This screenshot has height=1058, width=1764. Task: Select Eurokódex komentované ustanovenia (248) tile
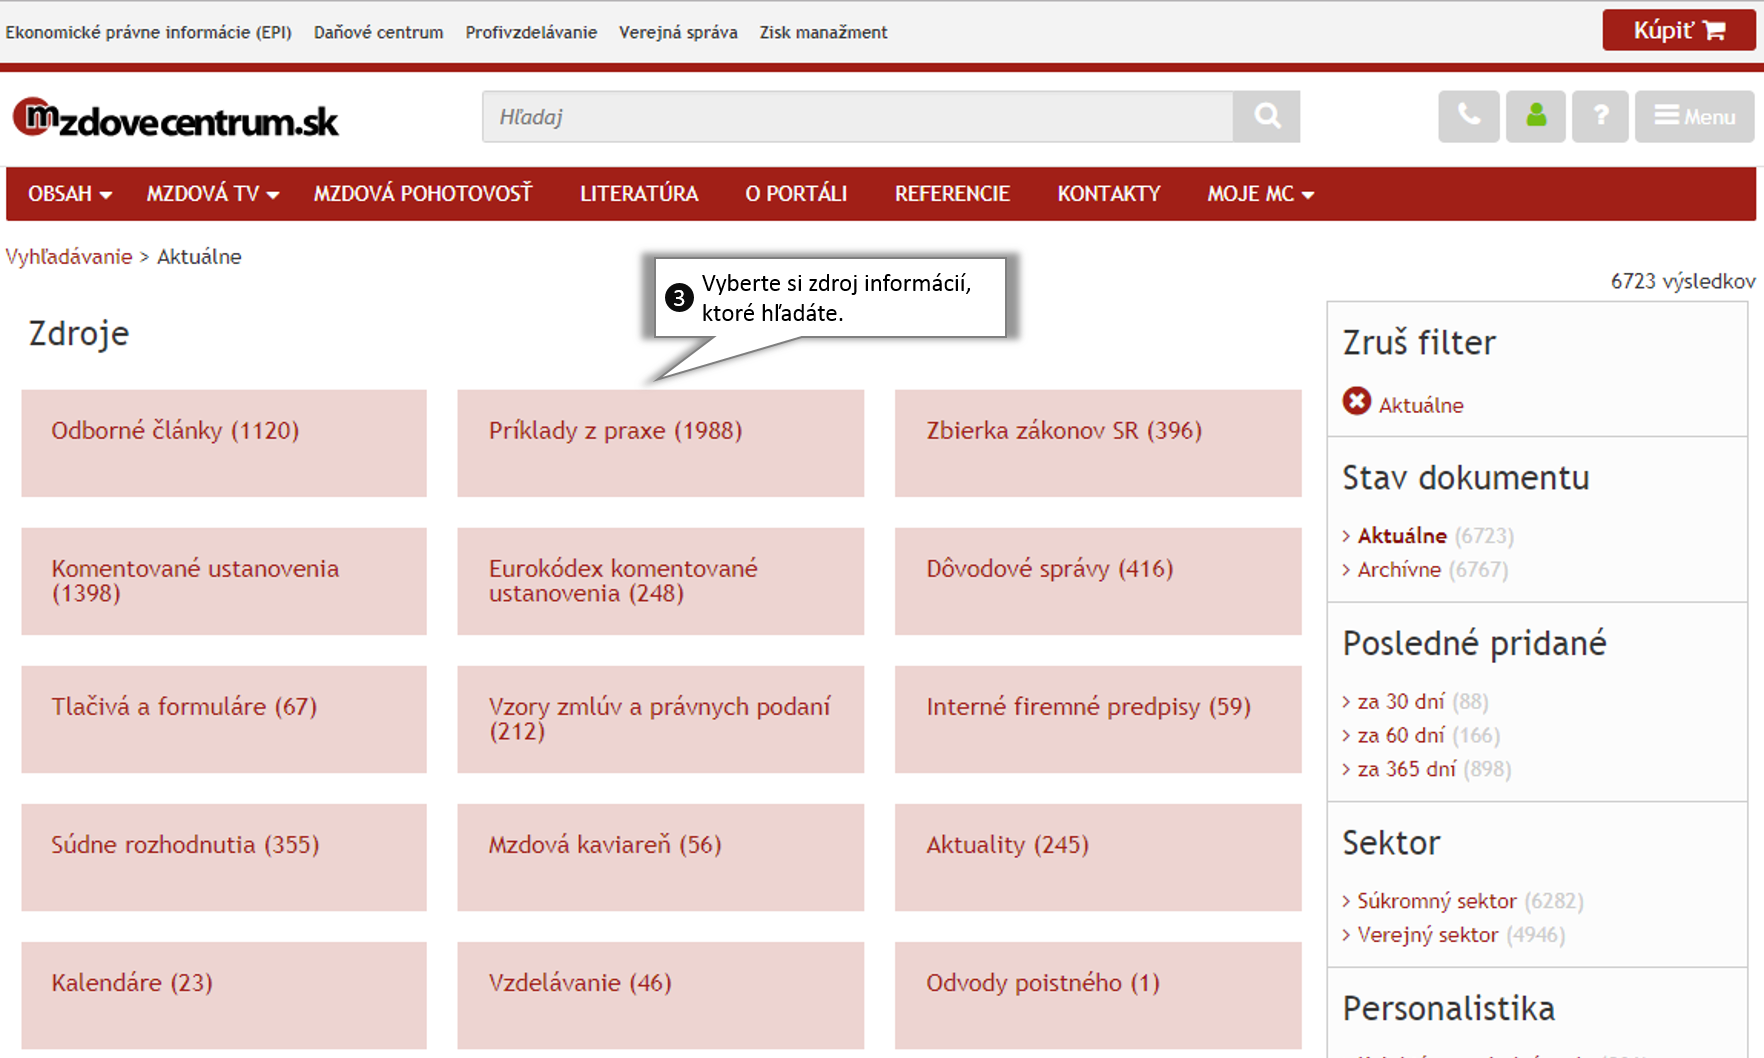tap(660, 581)
